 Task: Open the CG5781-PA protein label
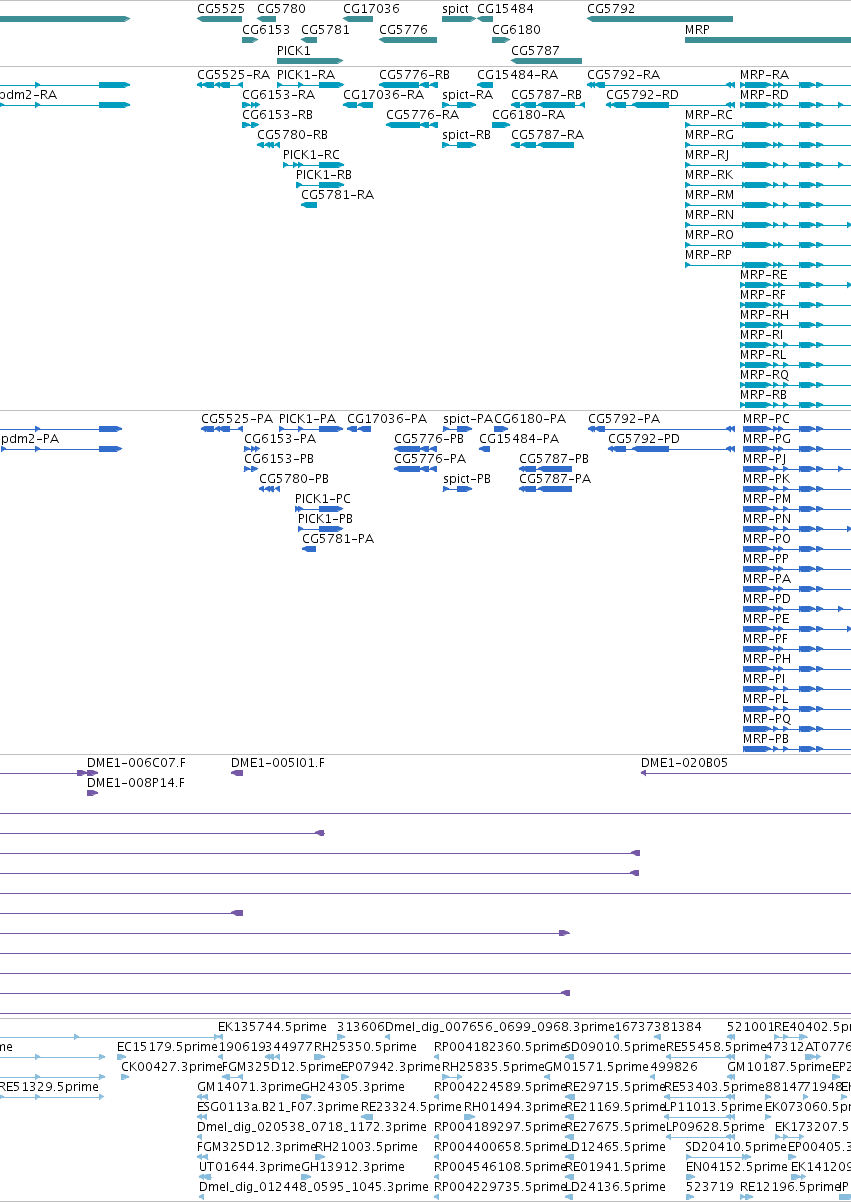338,539
